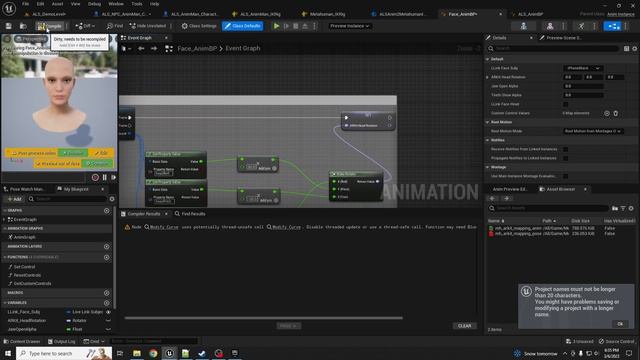Click the Browse to asset icon
This screenshot has height=360, width=640.
(x=23, y=26)
